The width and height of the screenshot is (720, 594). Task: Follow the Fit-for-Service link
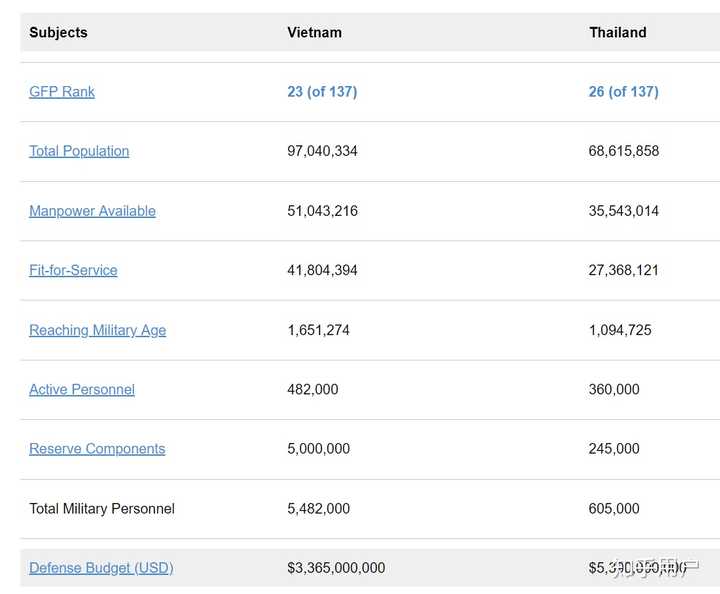click(73, 270)
